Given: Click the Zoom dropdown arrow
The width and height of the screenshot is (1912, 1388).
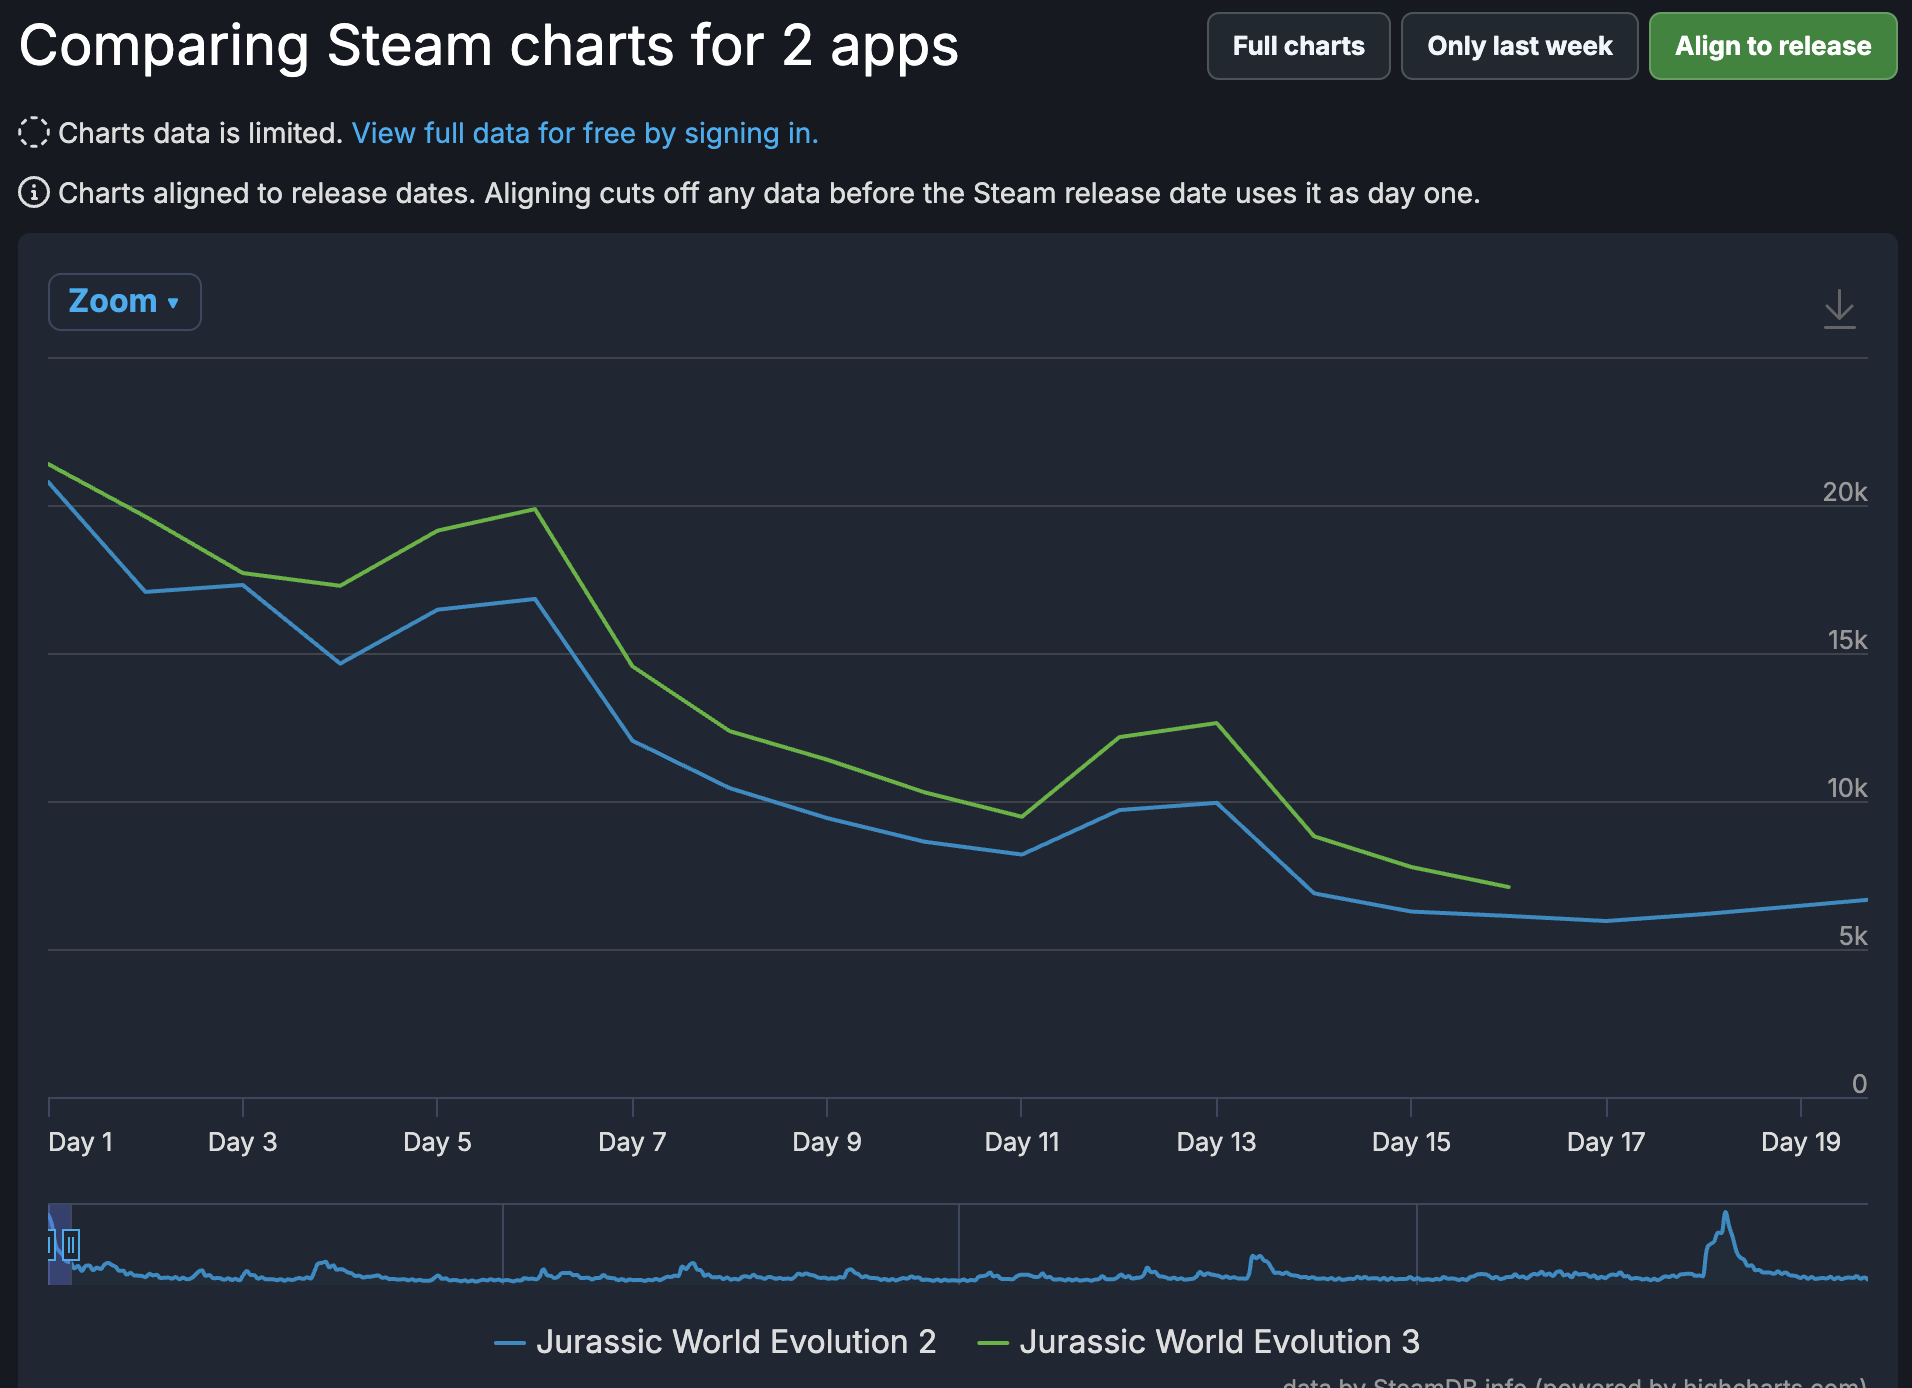Looking at the screenshot, I should [x=173, y=303].
